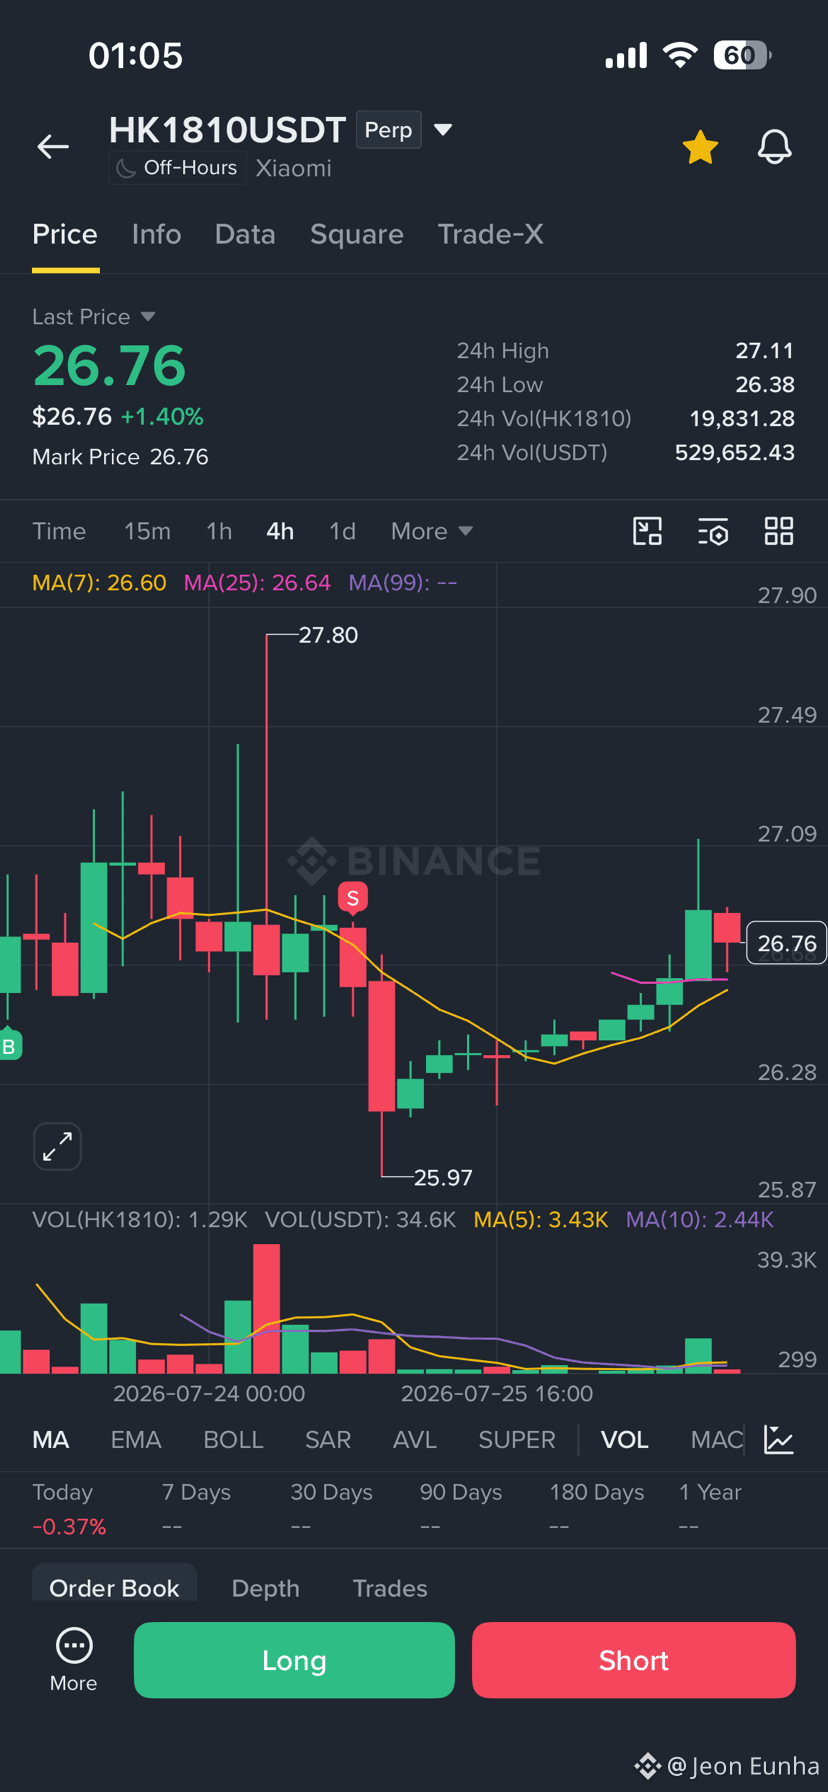The height and width of the screenshot is (1792, 828).
Task: Tap the 7 Days performance
Action: click(x=196, y=1509)
